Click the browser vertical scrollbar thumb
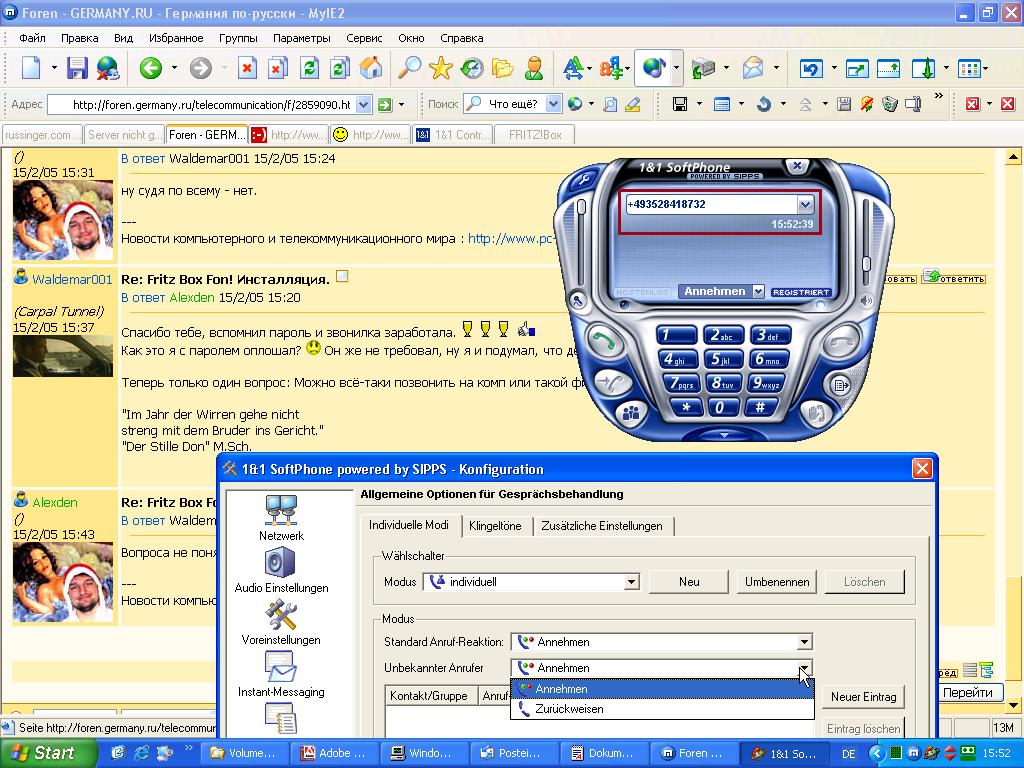The width and height of the screenshot is (1024, 768). click(1012, 627)
